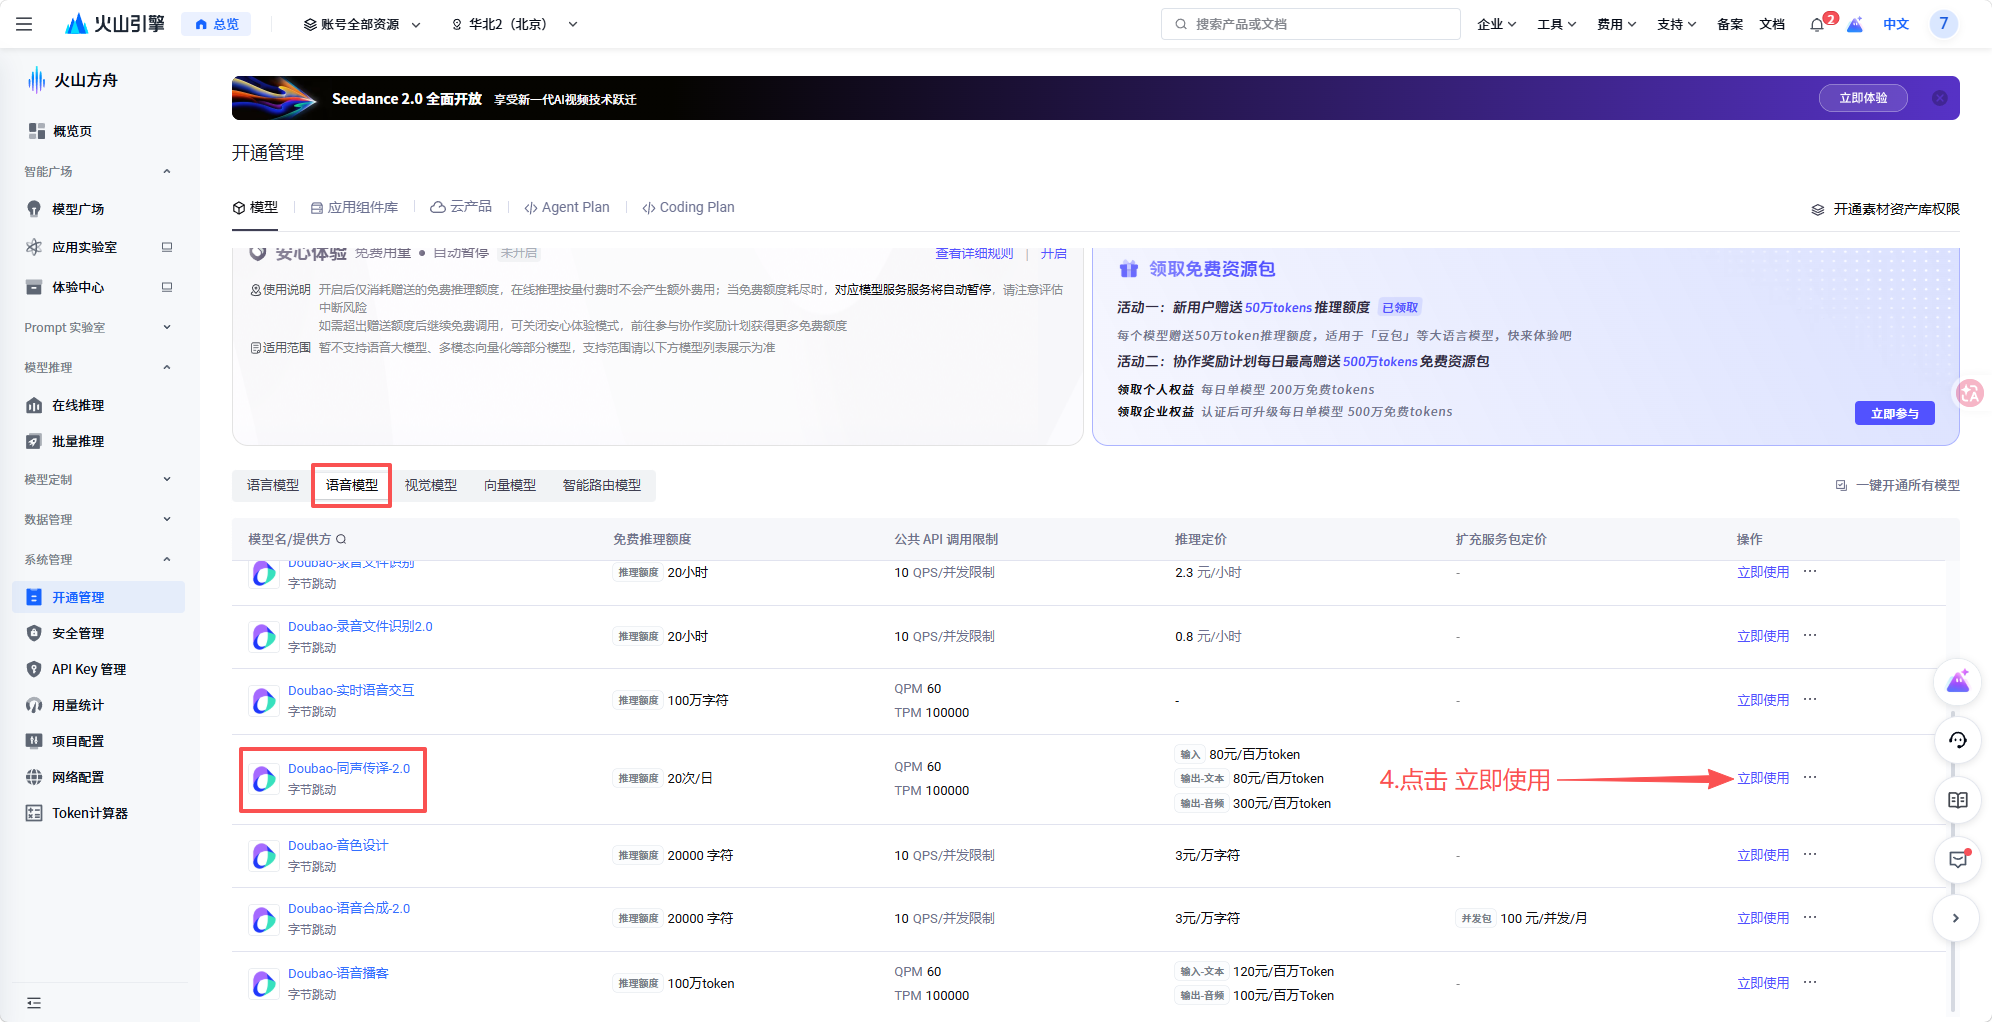The width and height of the screenshot is (1992, 1022).
Task: Open the 华北2（北京） region dropdown
Action: coord(514,24)
